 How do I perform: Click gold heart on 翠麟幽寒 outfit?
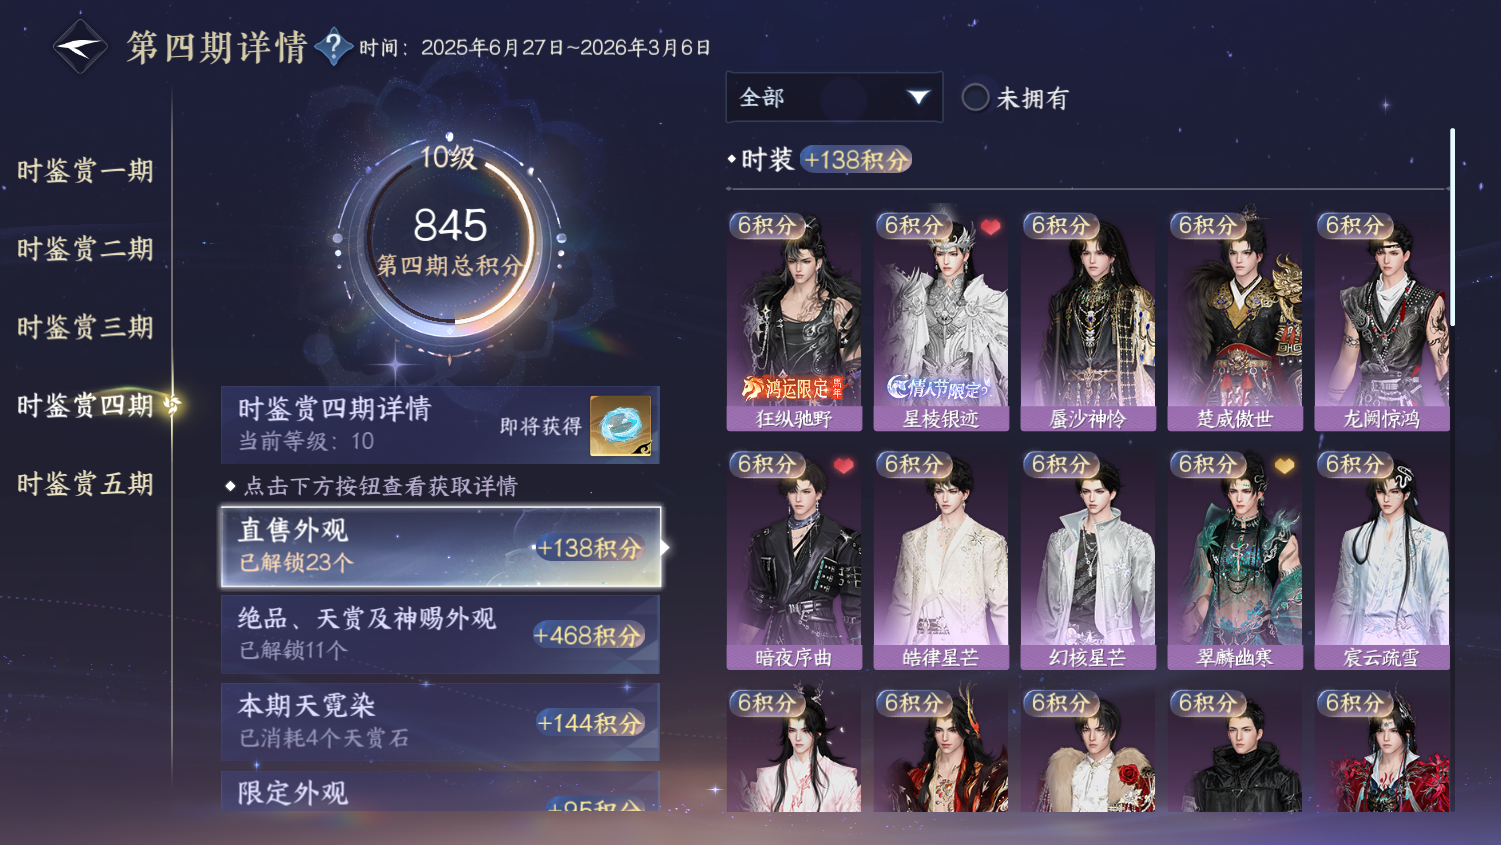(1284, 466)
